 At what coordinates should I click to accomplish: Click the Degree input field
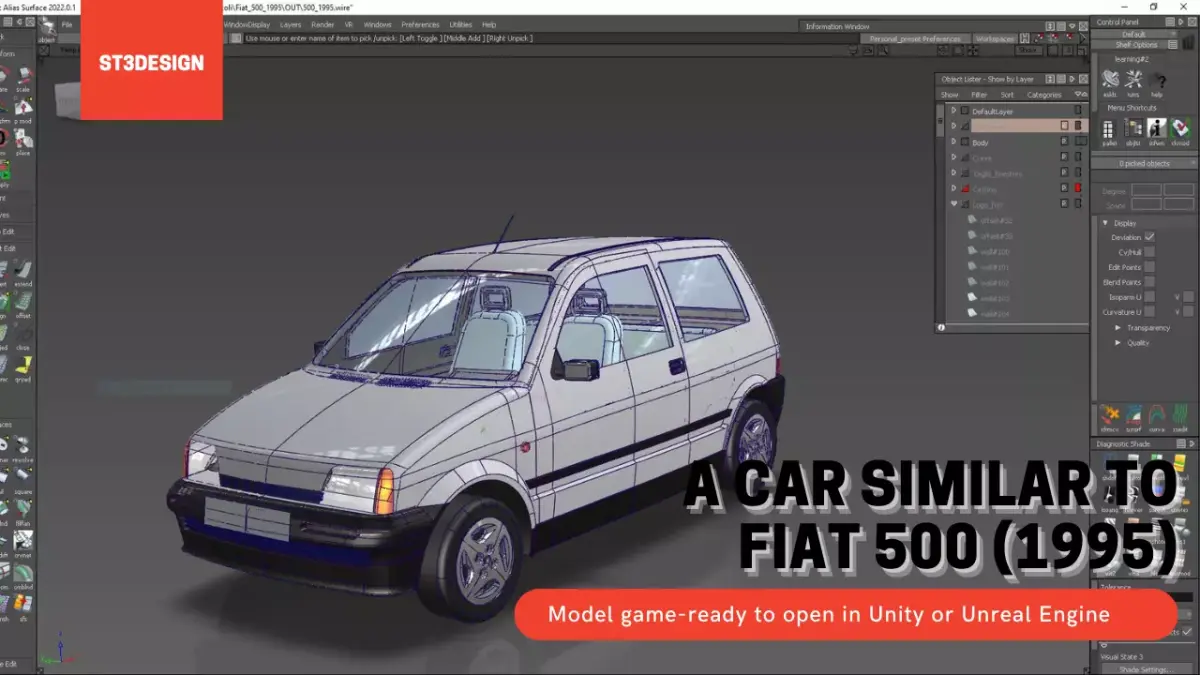click(1146, 189)
